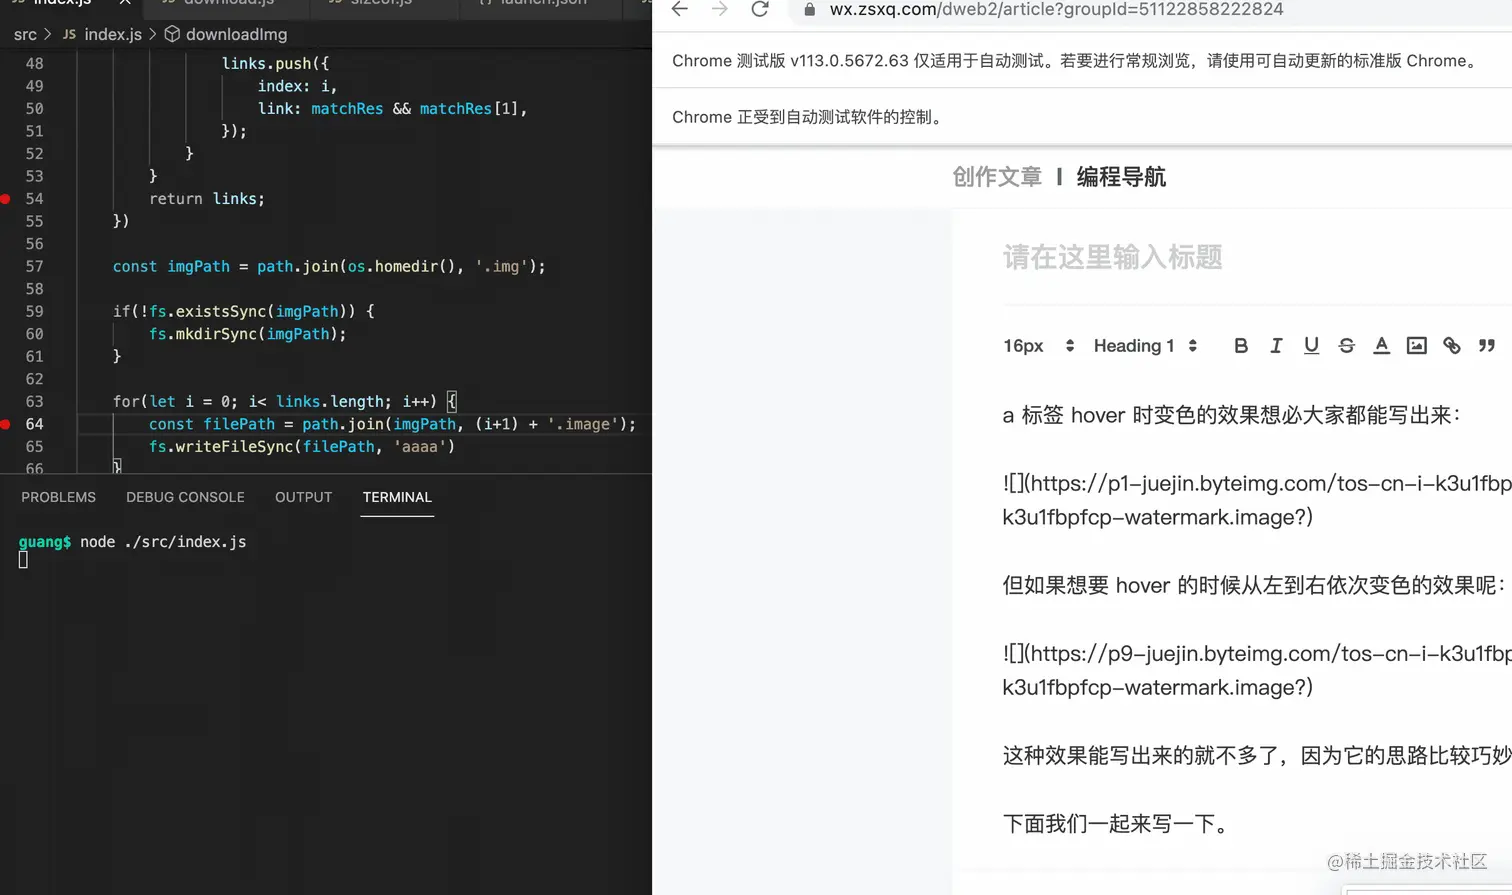This screenshot has height=895, width=1512.
Task: Click the downloadImg breadcrumb symbol
Action: (x=226, y=34)
